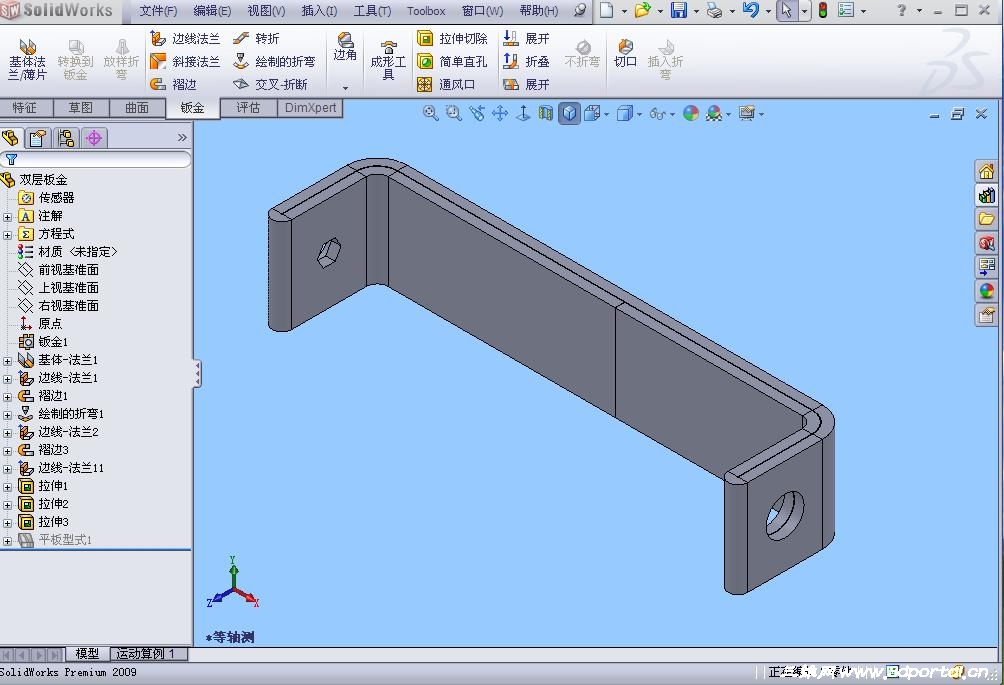This screenshot has width=1004, height=685.
Task: Open the 文件(F) menu
Action: [158, 11]
